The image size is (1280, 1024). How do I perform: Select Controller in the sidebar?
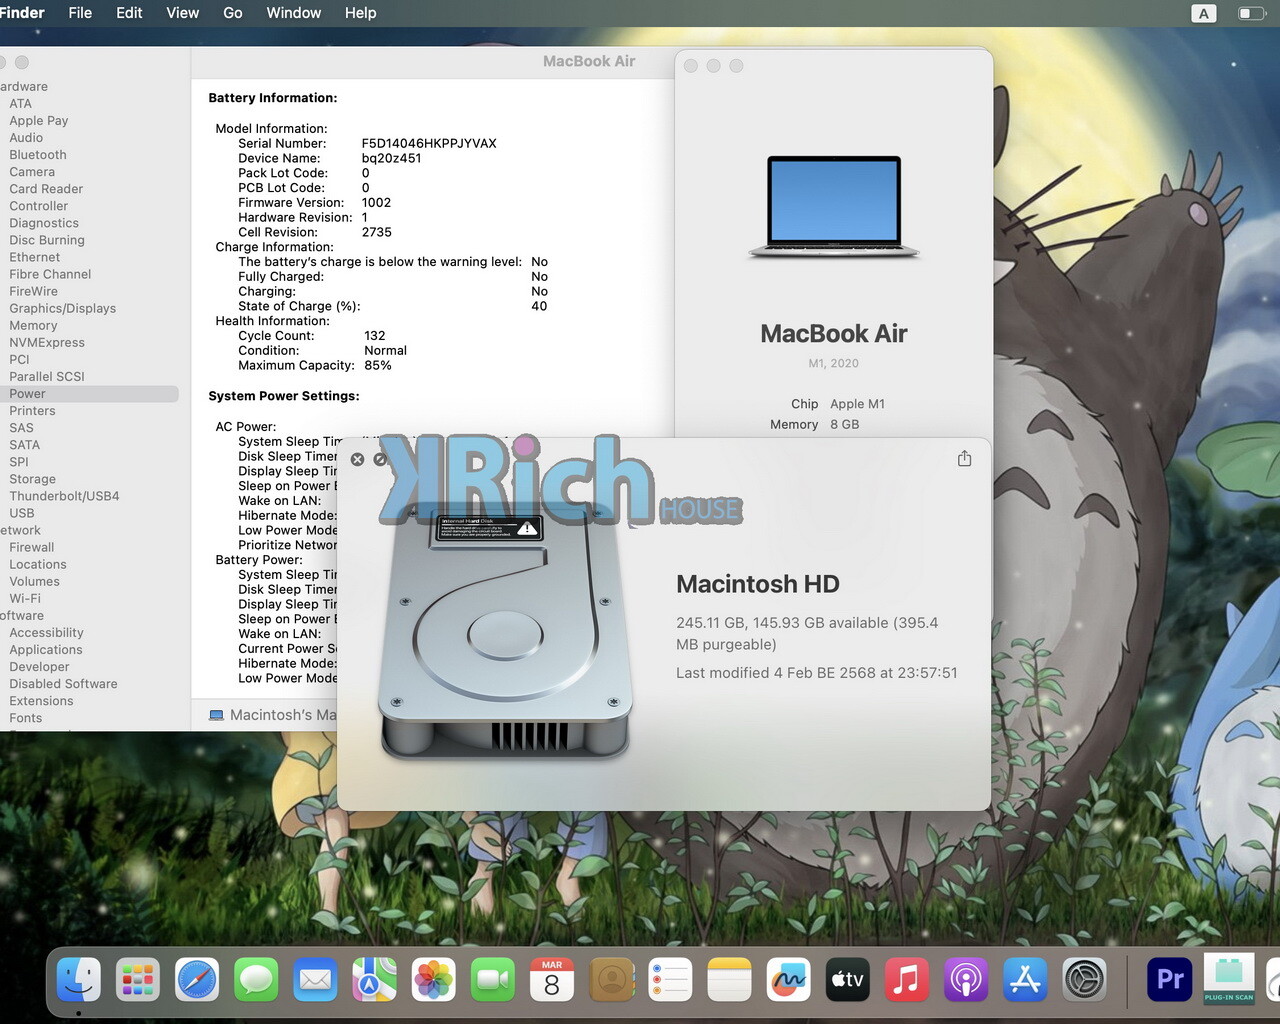coord(39,206)
